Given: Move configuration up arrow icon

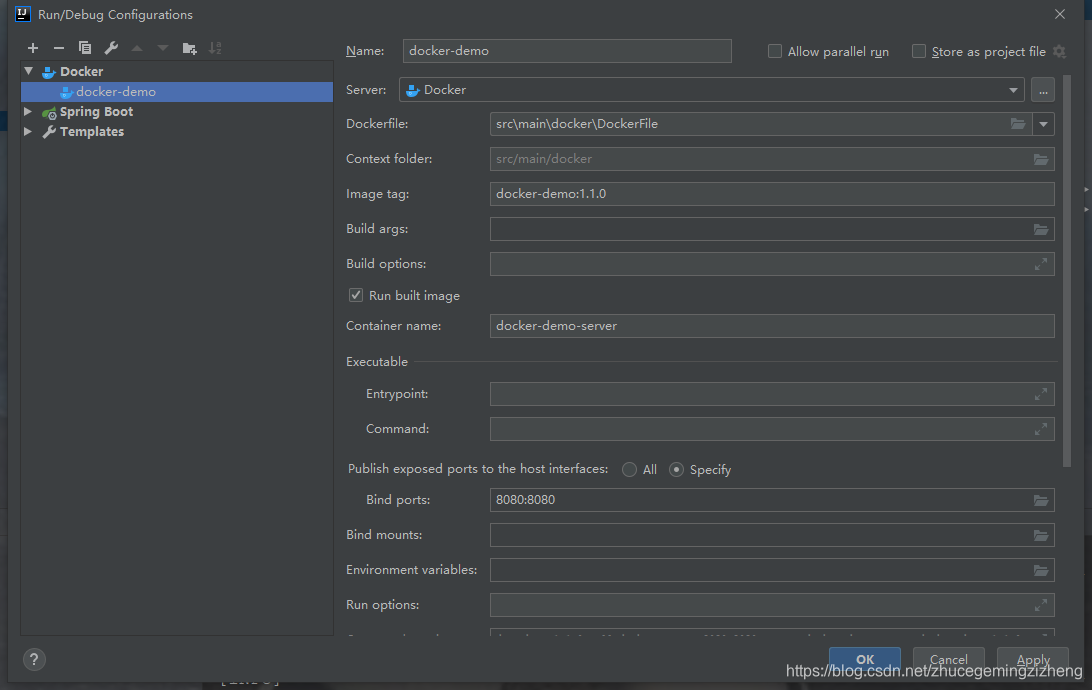Looking at the screenshot, I should tap(137, 48).
